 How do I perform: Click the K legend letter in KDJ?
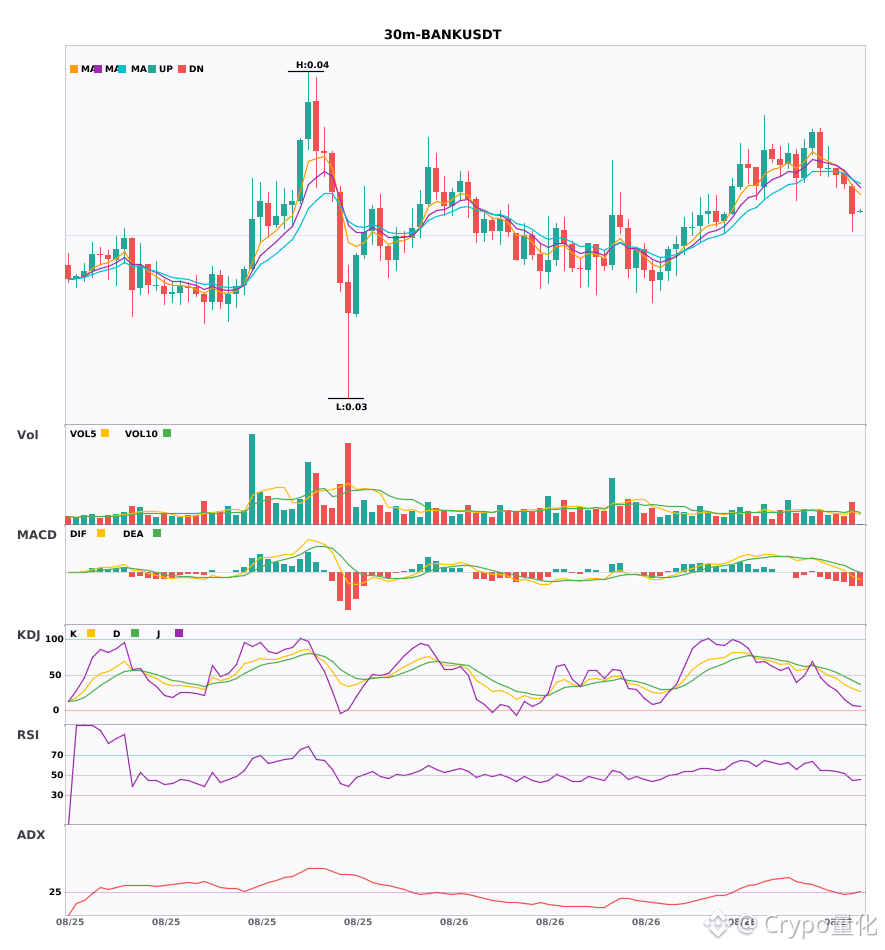(x=73, y=634)
